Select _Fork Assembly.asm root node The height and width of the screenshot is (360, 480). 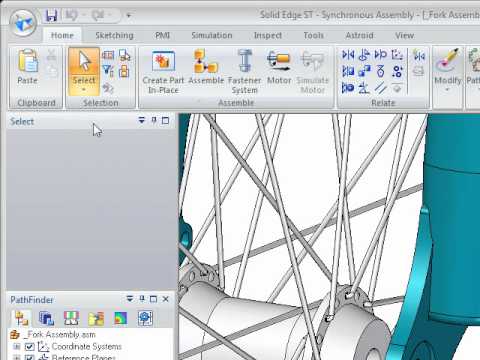pyautogui.click(x=53, y=334)
